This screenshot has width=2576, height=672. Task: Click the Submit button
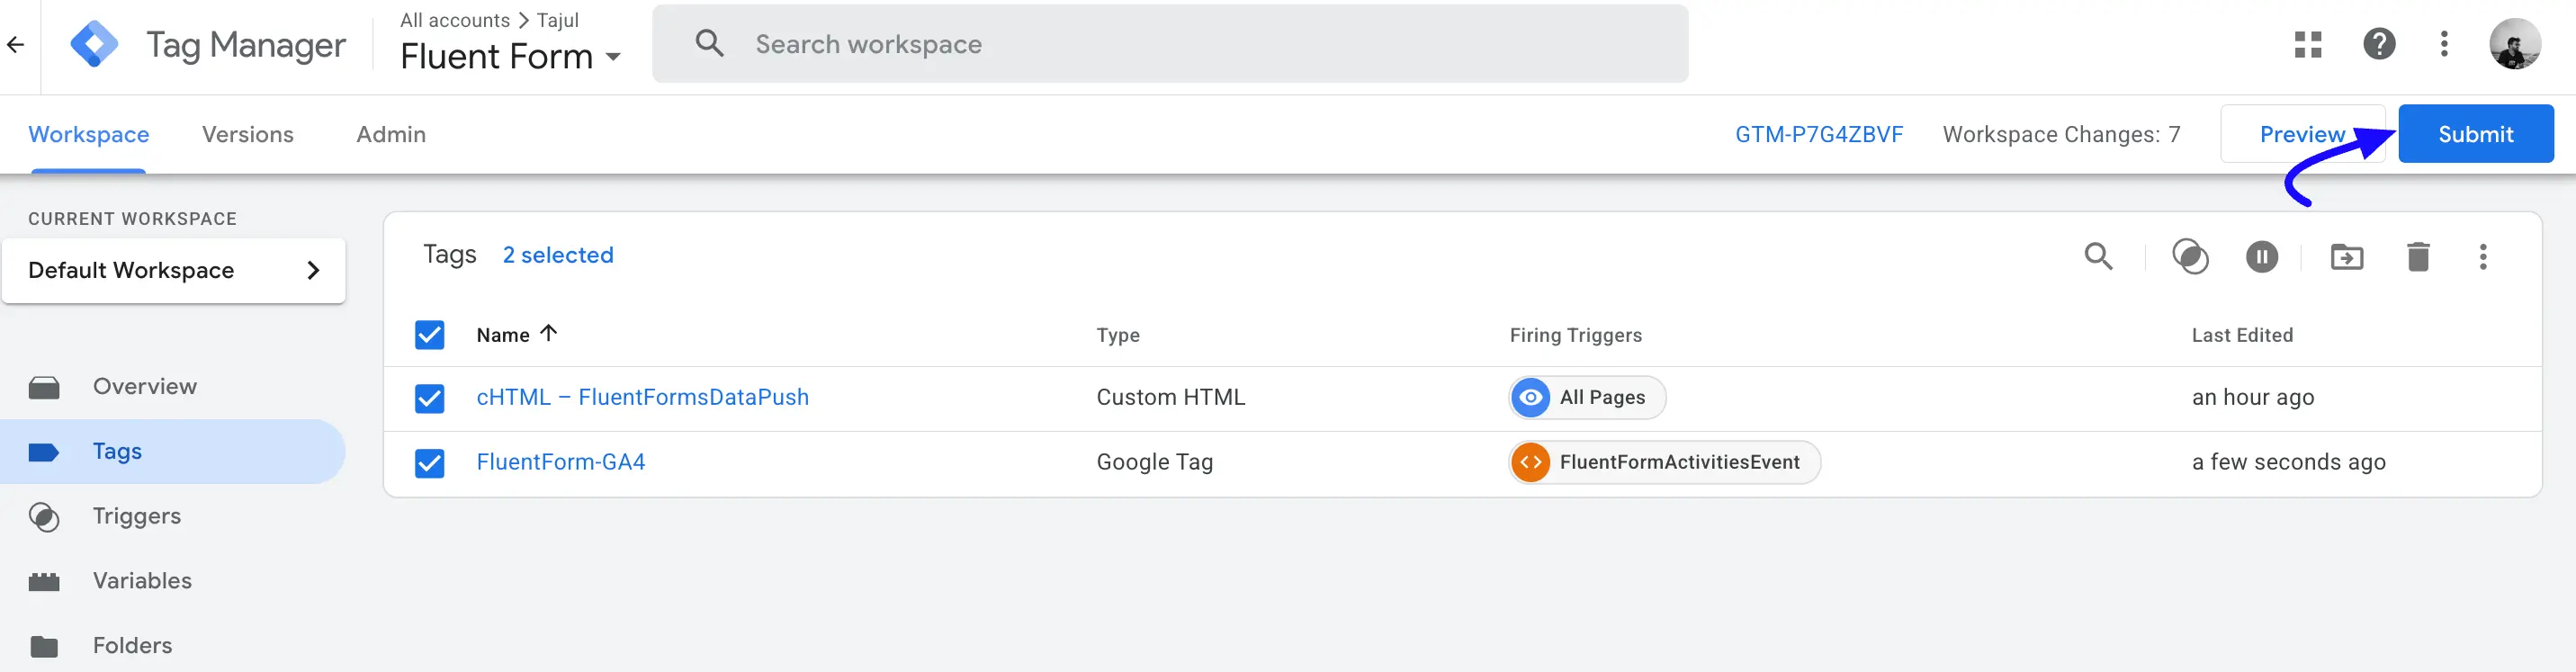[2475, 134]
